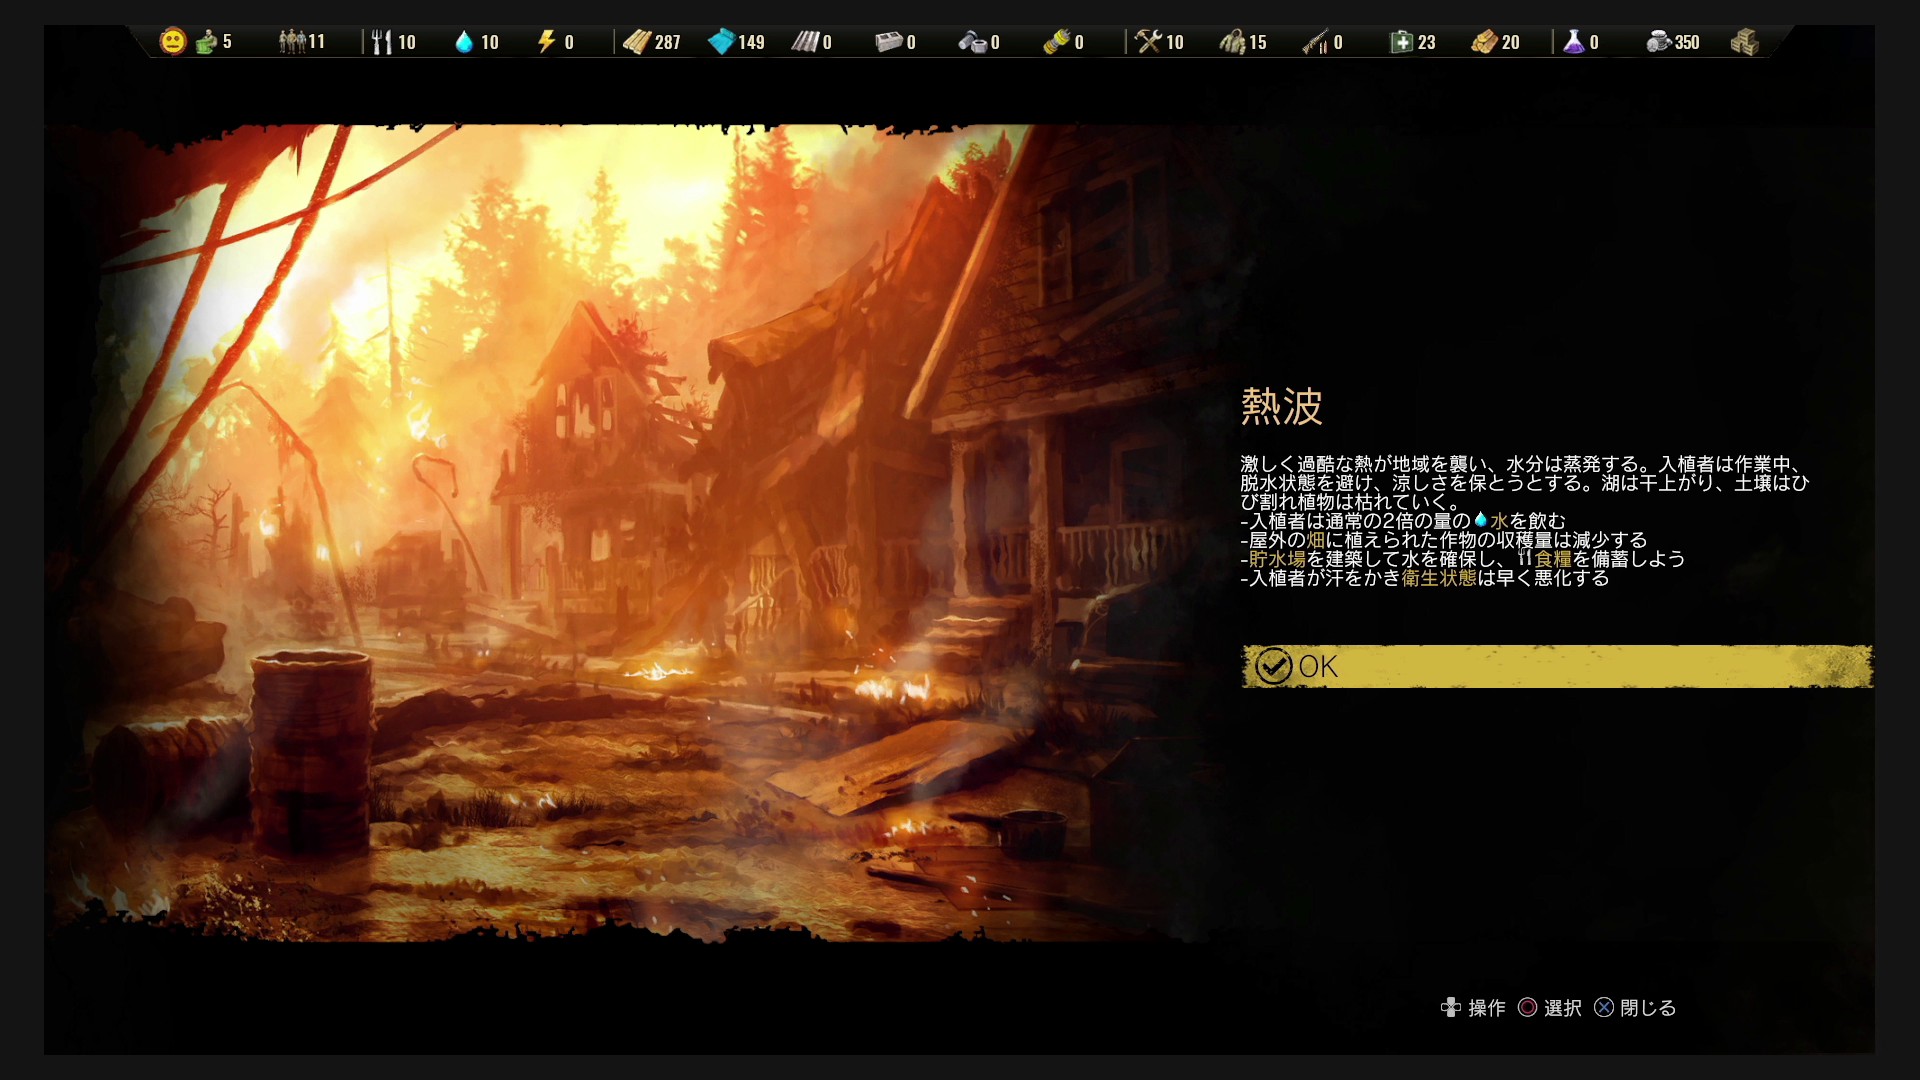Click the 衛生状態 highlighted keyword link
Screen dimensions: 1920x1080
coord(1439,578)
